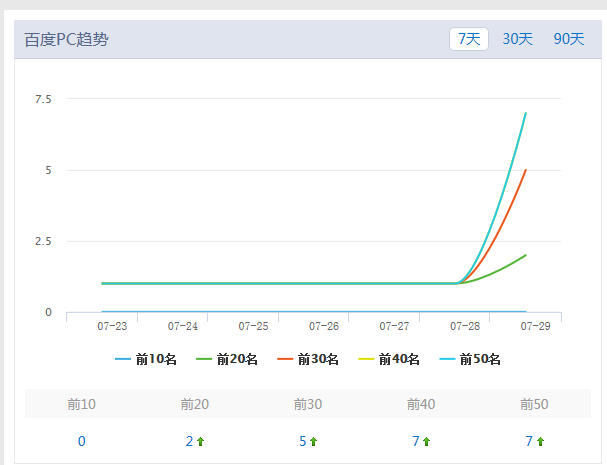Image resolution: width=607 pixels, height=465 pixels.
Task: Click the 07-28 x-axis date label
Action: (x=465, y=326)
